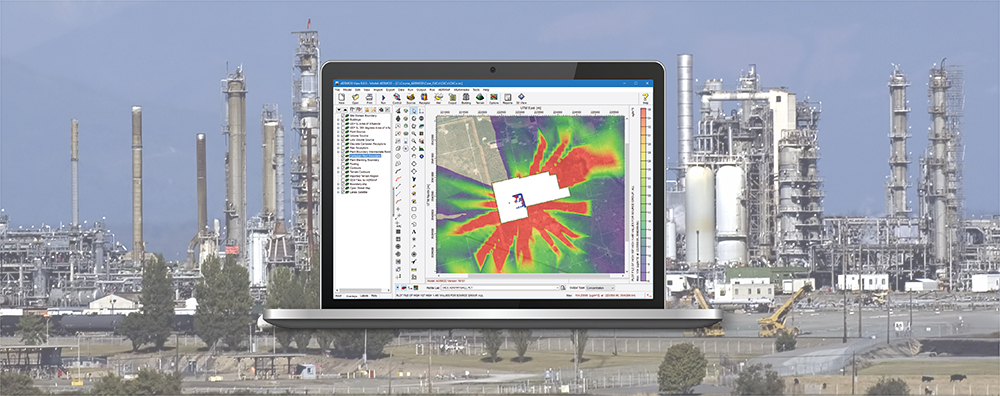Toggle the Buildings layer checkbox
Image resolution: width=1000 pixels, height=396 pixels.
[x=343, y=119]
